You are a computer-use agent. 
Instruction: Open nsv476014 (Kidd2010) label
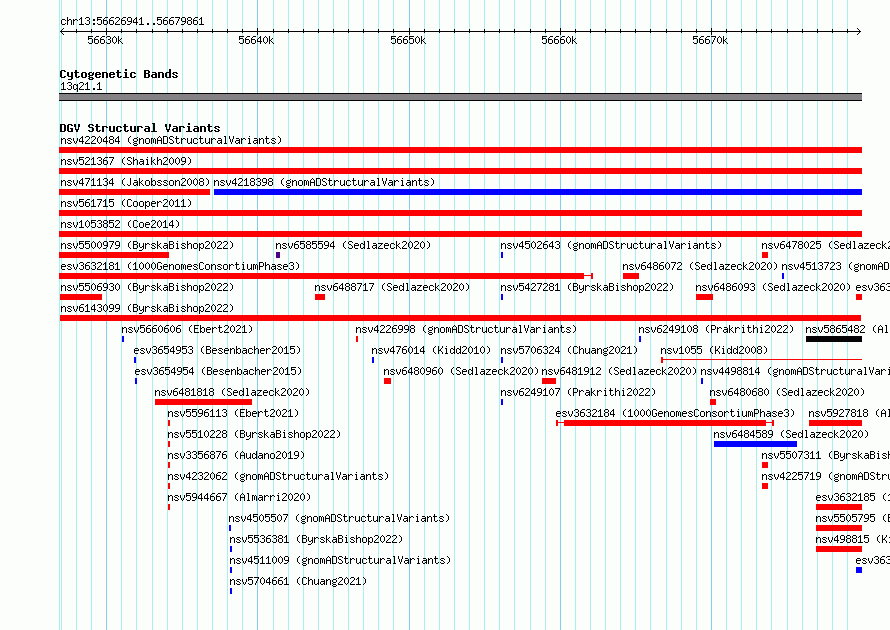click(x=431, y=350)
